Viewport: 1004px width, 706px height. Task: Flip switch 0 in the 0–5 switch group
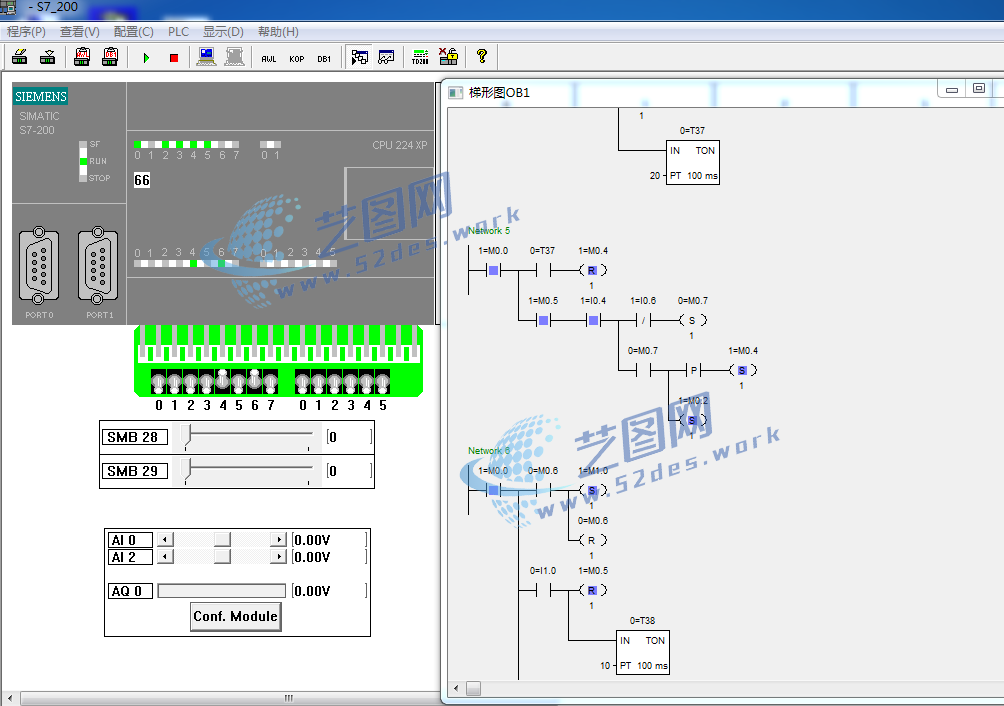click(x=302, y=382)
